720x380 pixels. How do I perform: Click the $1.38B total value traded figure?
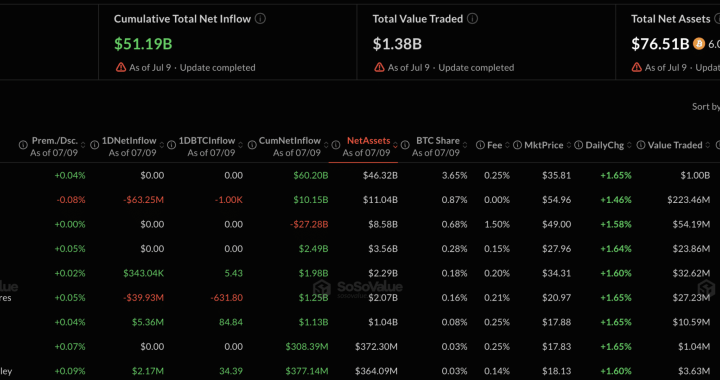[397, 44]
